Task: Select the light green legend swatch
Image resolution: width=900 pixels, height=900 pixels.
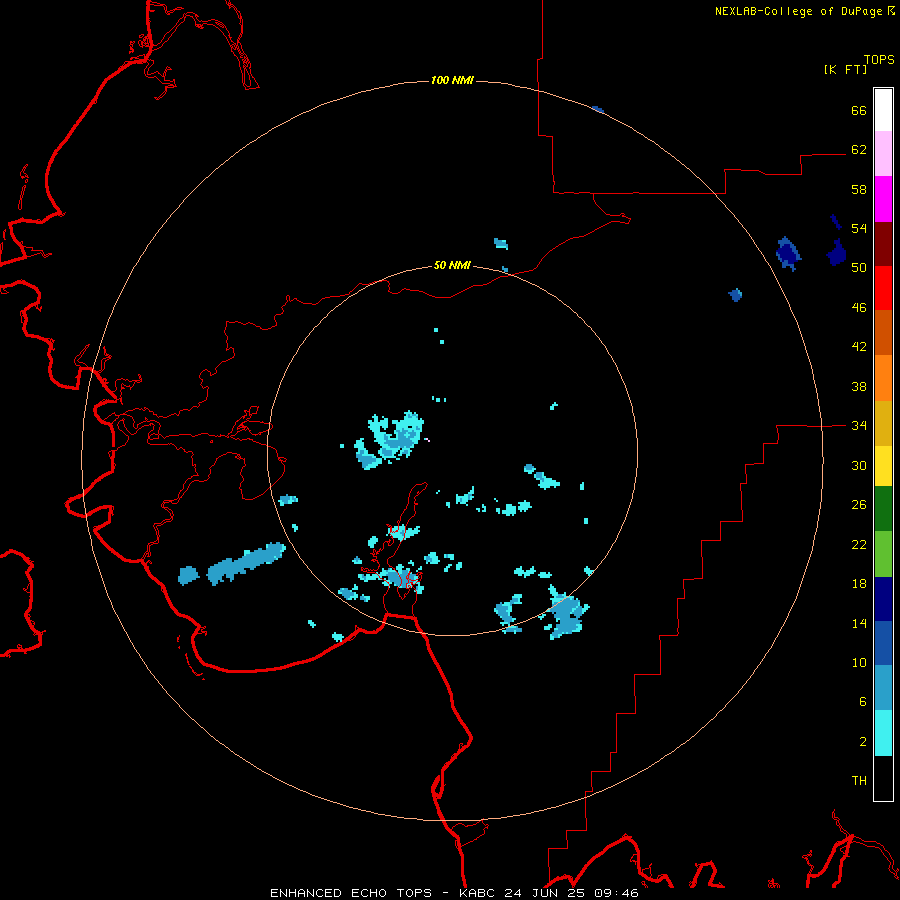Action: [883, 554]
